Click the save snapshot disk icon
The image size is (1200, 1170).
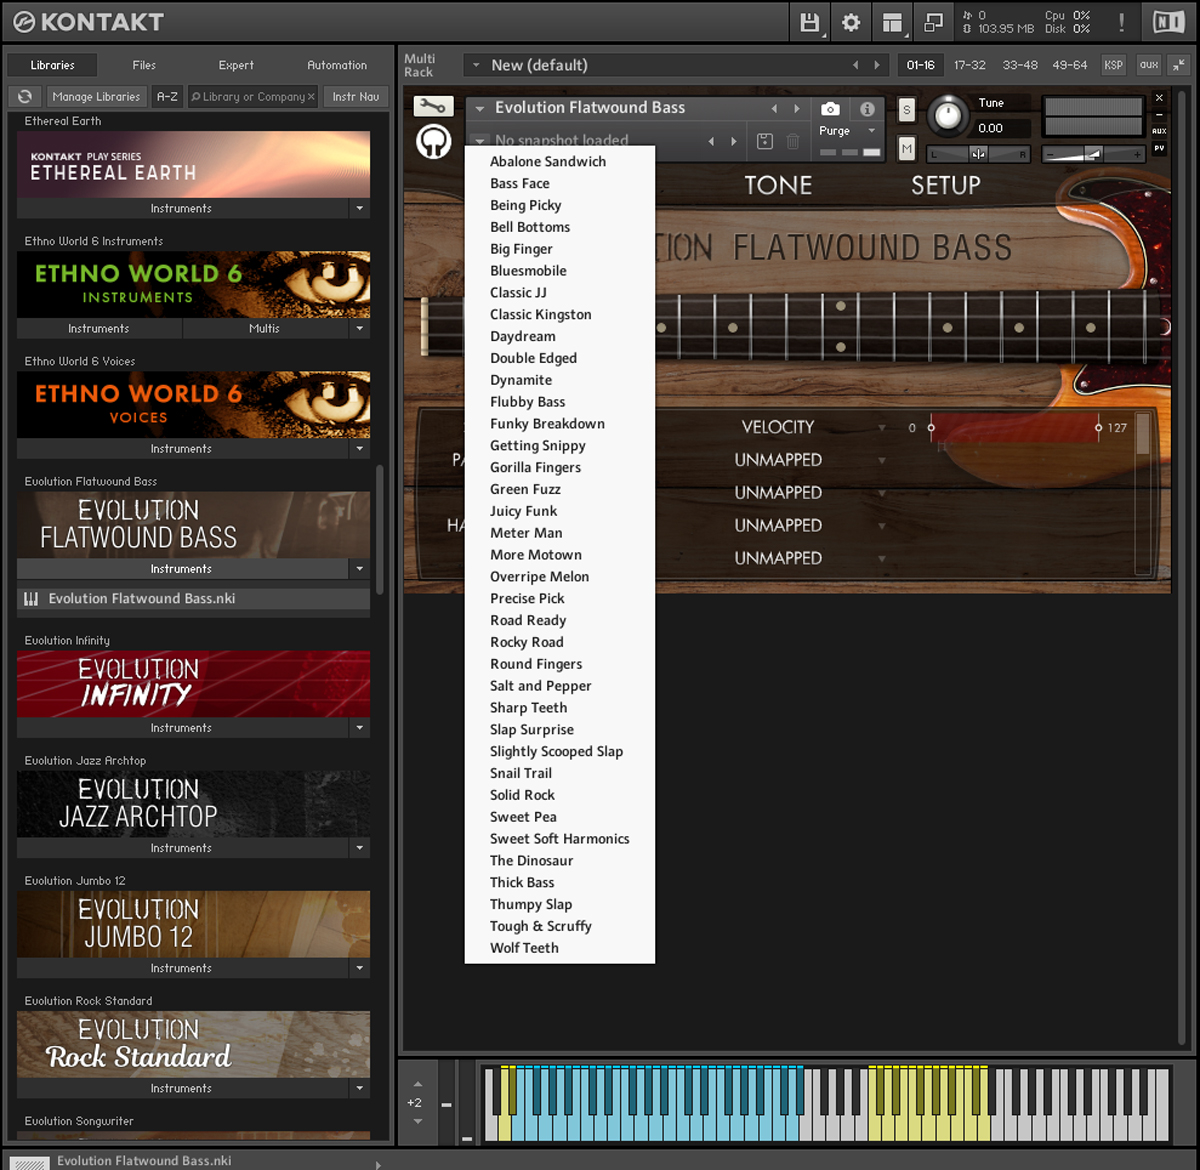click(x=765, y=141)
